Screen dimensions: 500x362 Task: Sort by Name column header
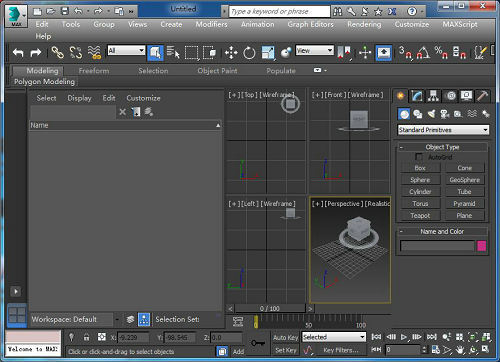pos(125,125)
